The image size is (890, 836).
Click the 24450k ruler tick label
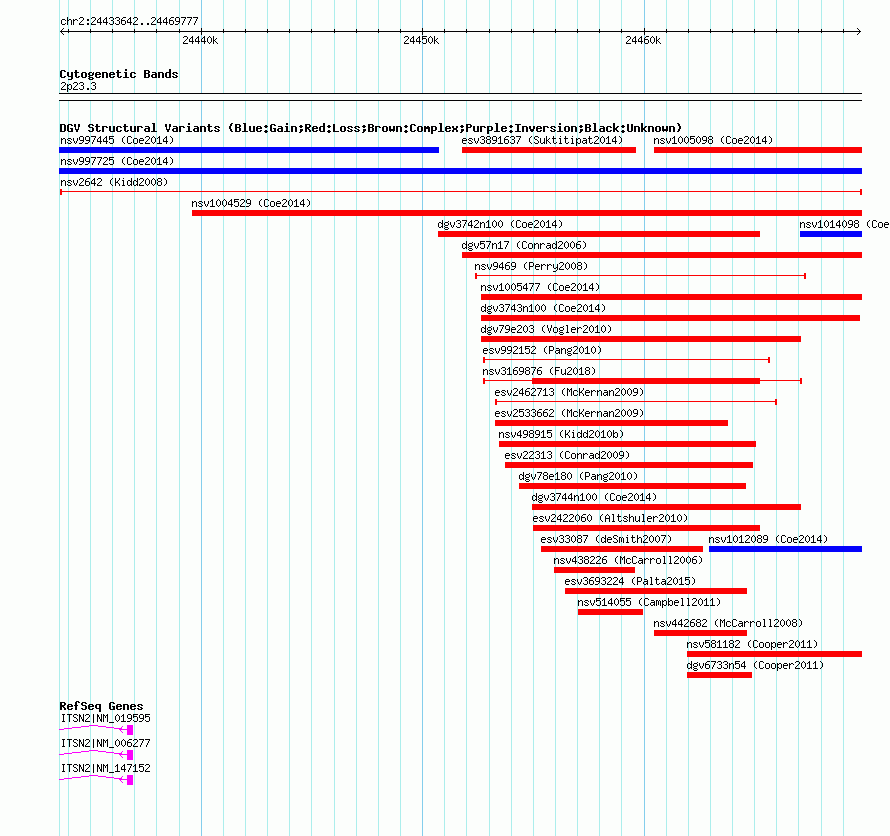421,40
